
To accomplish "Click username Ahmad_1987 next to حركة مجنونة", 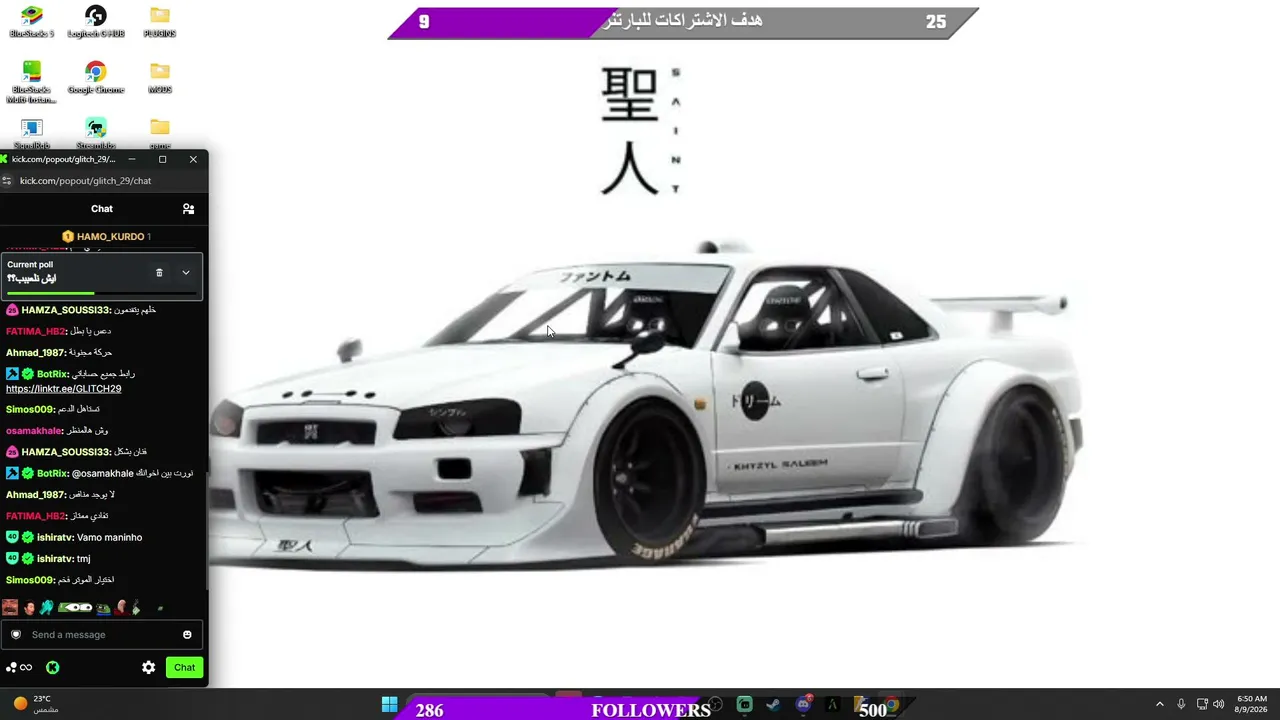I will coord(35,353).
